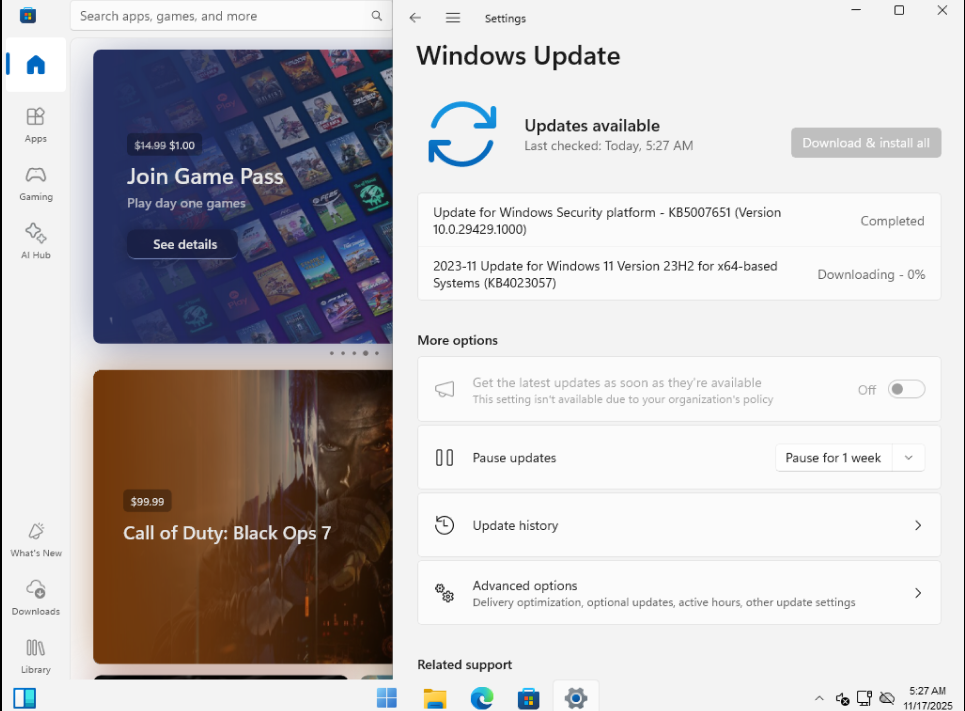Open AI Hub in Store sidebar
965x711 pixels.
pos(36,241)
